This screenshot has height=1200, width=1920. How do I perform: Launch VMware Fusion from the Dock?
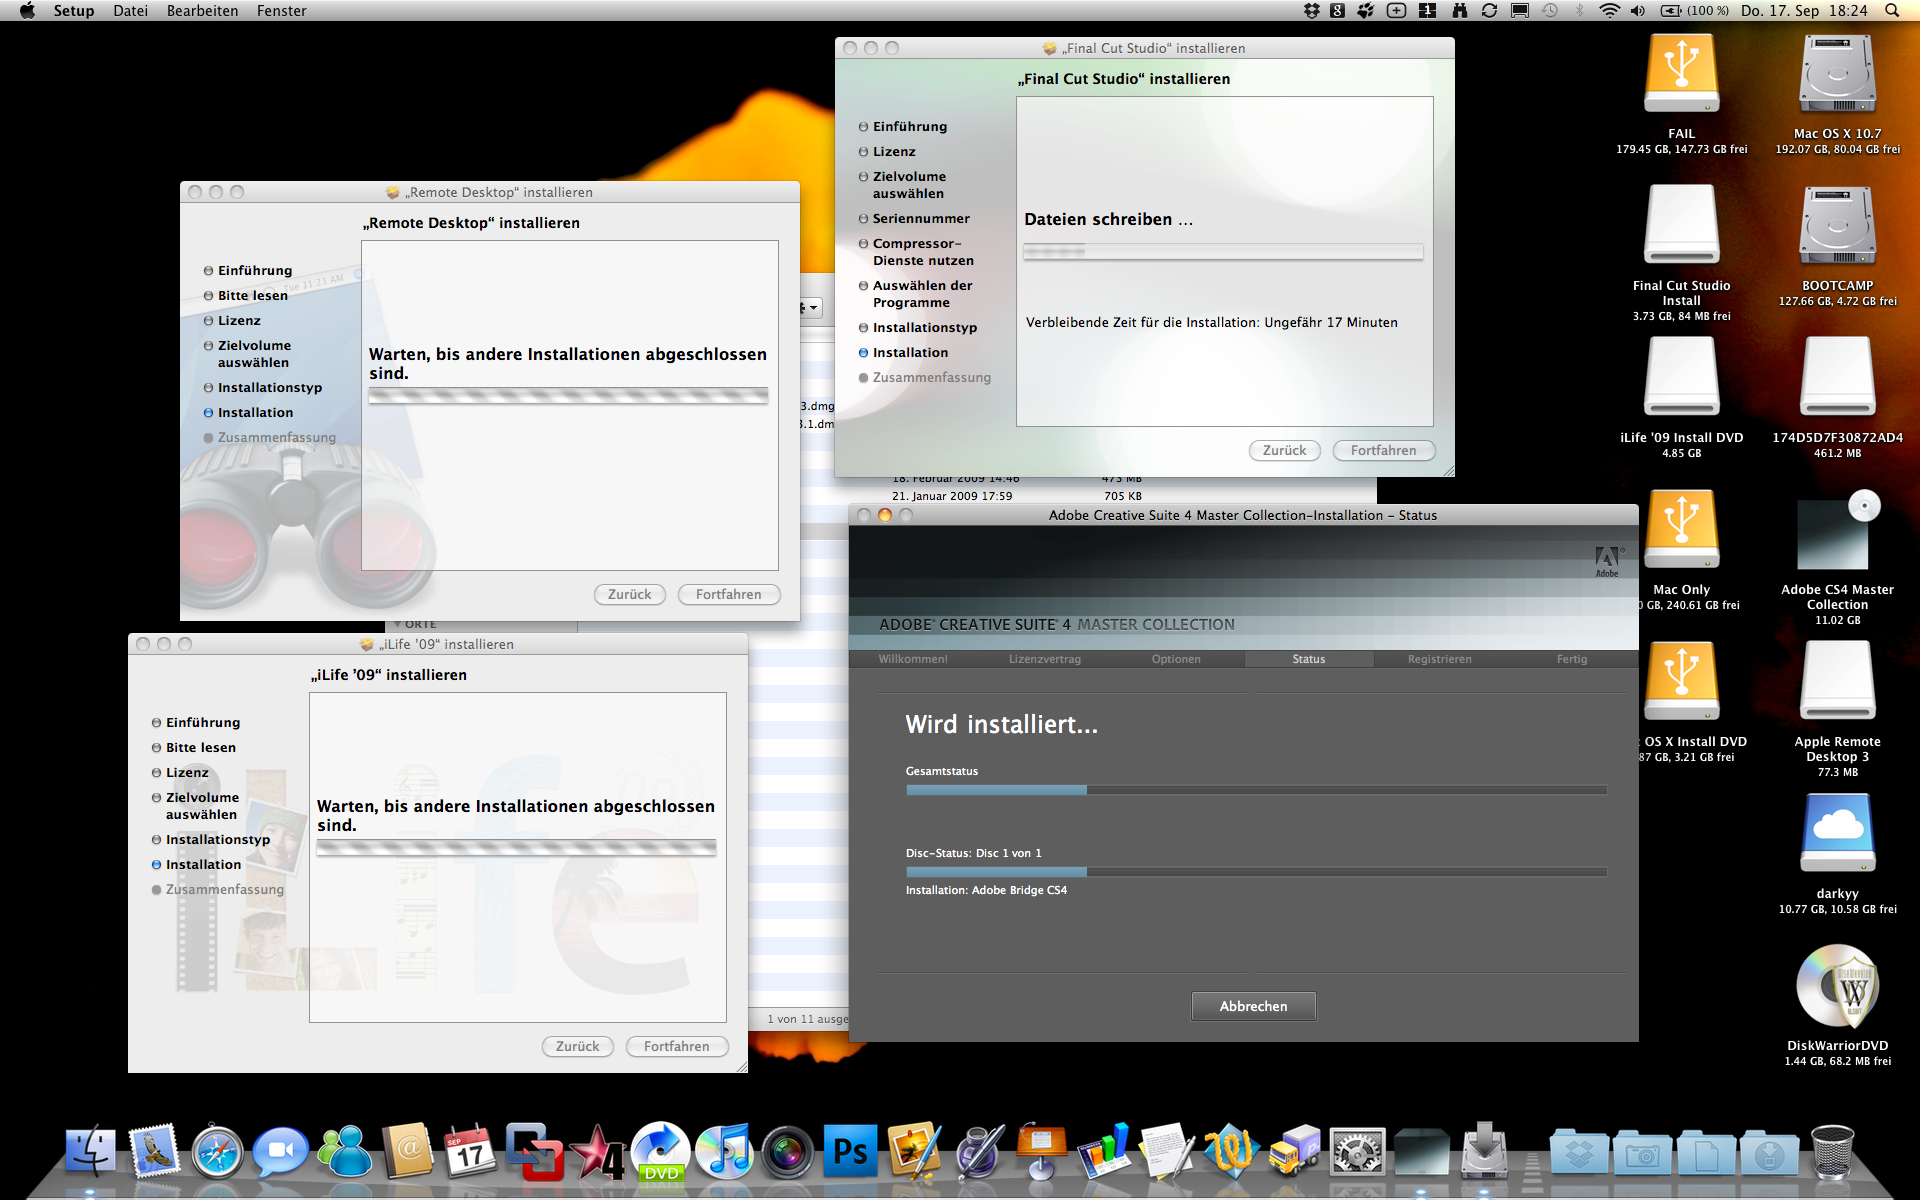[534, 1151]
